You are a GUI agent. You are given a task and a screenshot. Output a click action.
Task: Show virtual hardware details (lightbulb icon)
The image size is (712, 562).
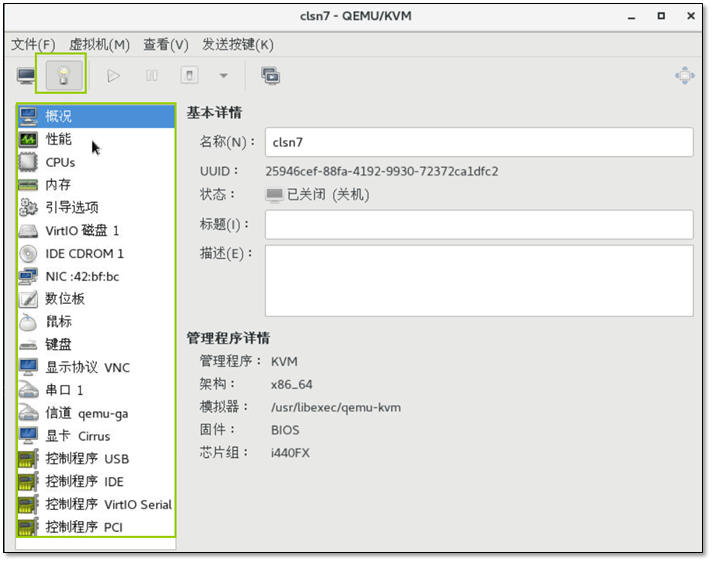point(64,75)
